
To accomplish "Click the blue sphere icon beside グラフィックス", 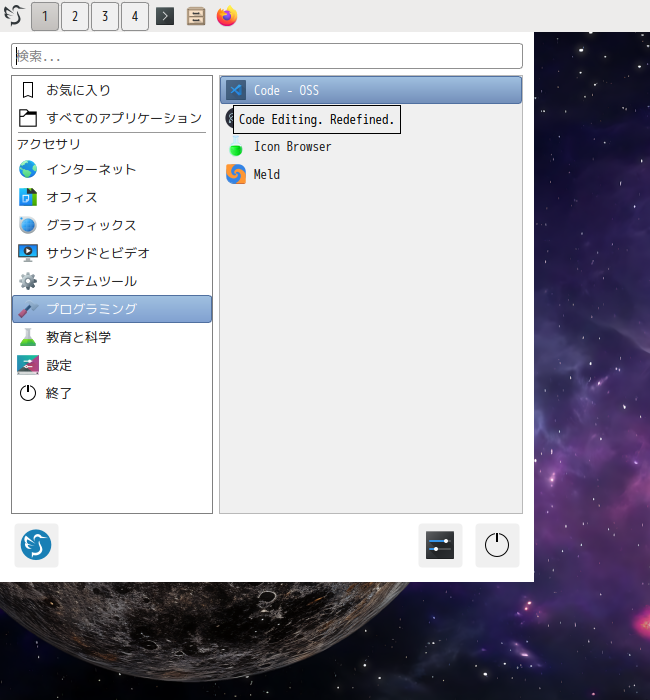I will [x=28, y=225].
